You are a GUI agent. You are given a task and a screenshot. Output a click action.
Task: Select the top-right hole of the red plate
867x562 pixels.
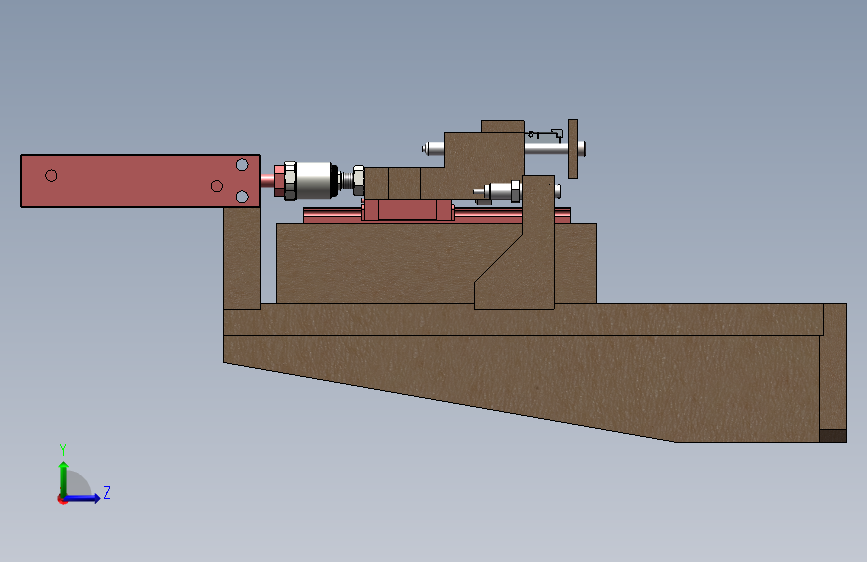pyautogui.click(x=242, y=165)
